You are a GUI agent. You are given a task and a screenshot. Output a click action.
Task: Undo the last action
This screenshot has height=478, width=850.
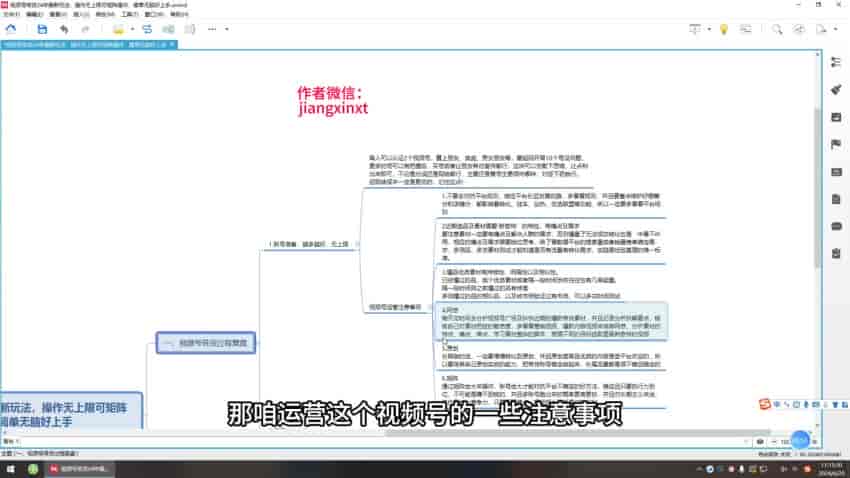(x=65, y=29)
